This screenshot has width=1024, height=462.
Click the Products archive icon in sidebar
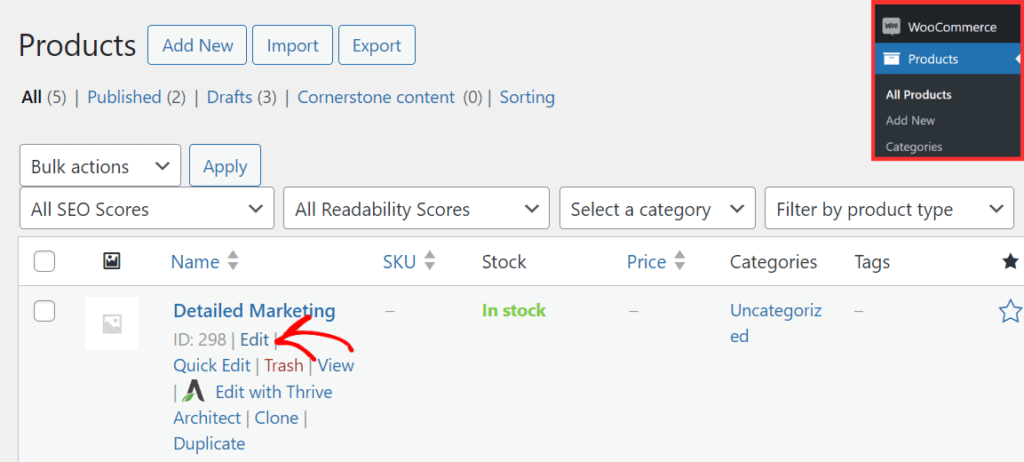(891, 59)
